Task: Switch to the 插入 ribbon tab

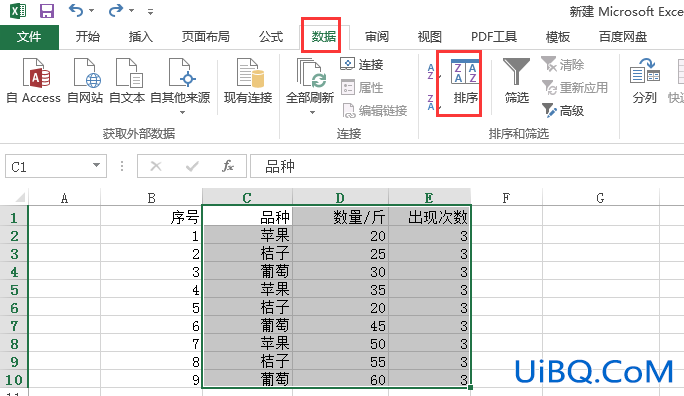Action: click(x=140, y=37)
